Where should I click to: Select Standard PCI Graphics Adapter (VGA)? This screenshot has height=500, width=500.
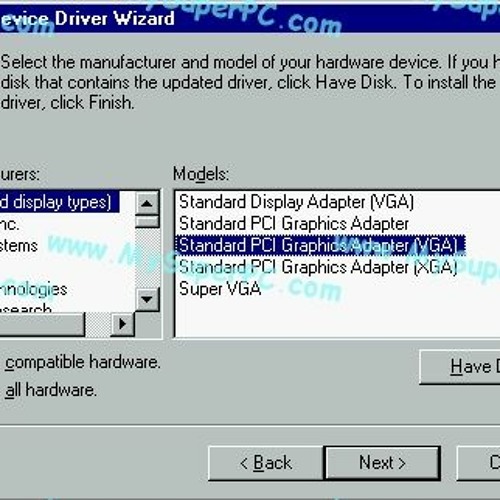pyautogui.click(x=320, y=245)
